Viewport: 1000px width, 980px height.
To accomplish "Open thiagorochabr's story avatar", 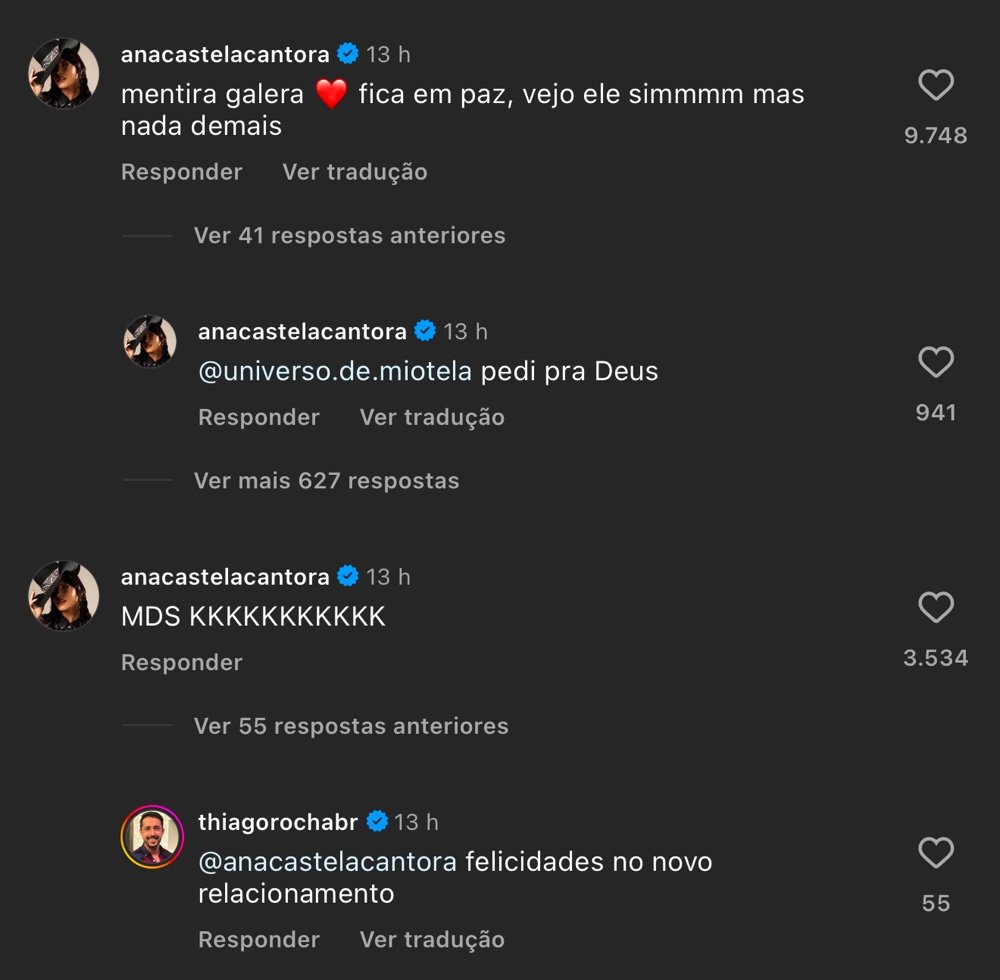I will (x=152, y=837).
